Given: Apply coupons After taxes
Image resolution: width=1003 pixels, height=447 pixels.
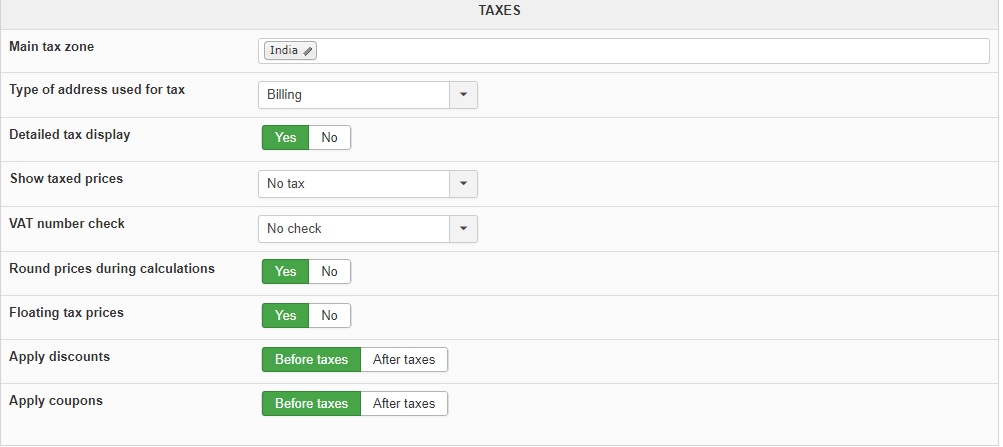Looking at the screenshot, I should (x=404, y=404).
